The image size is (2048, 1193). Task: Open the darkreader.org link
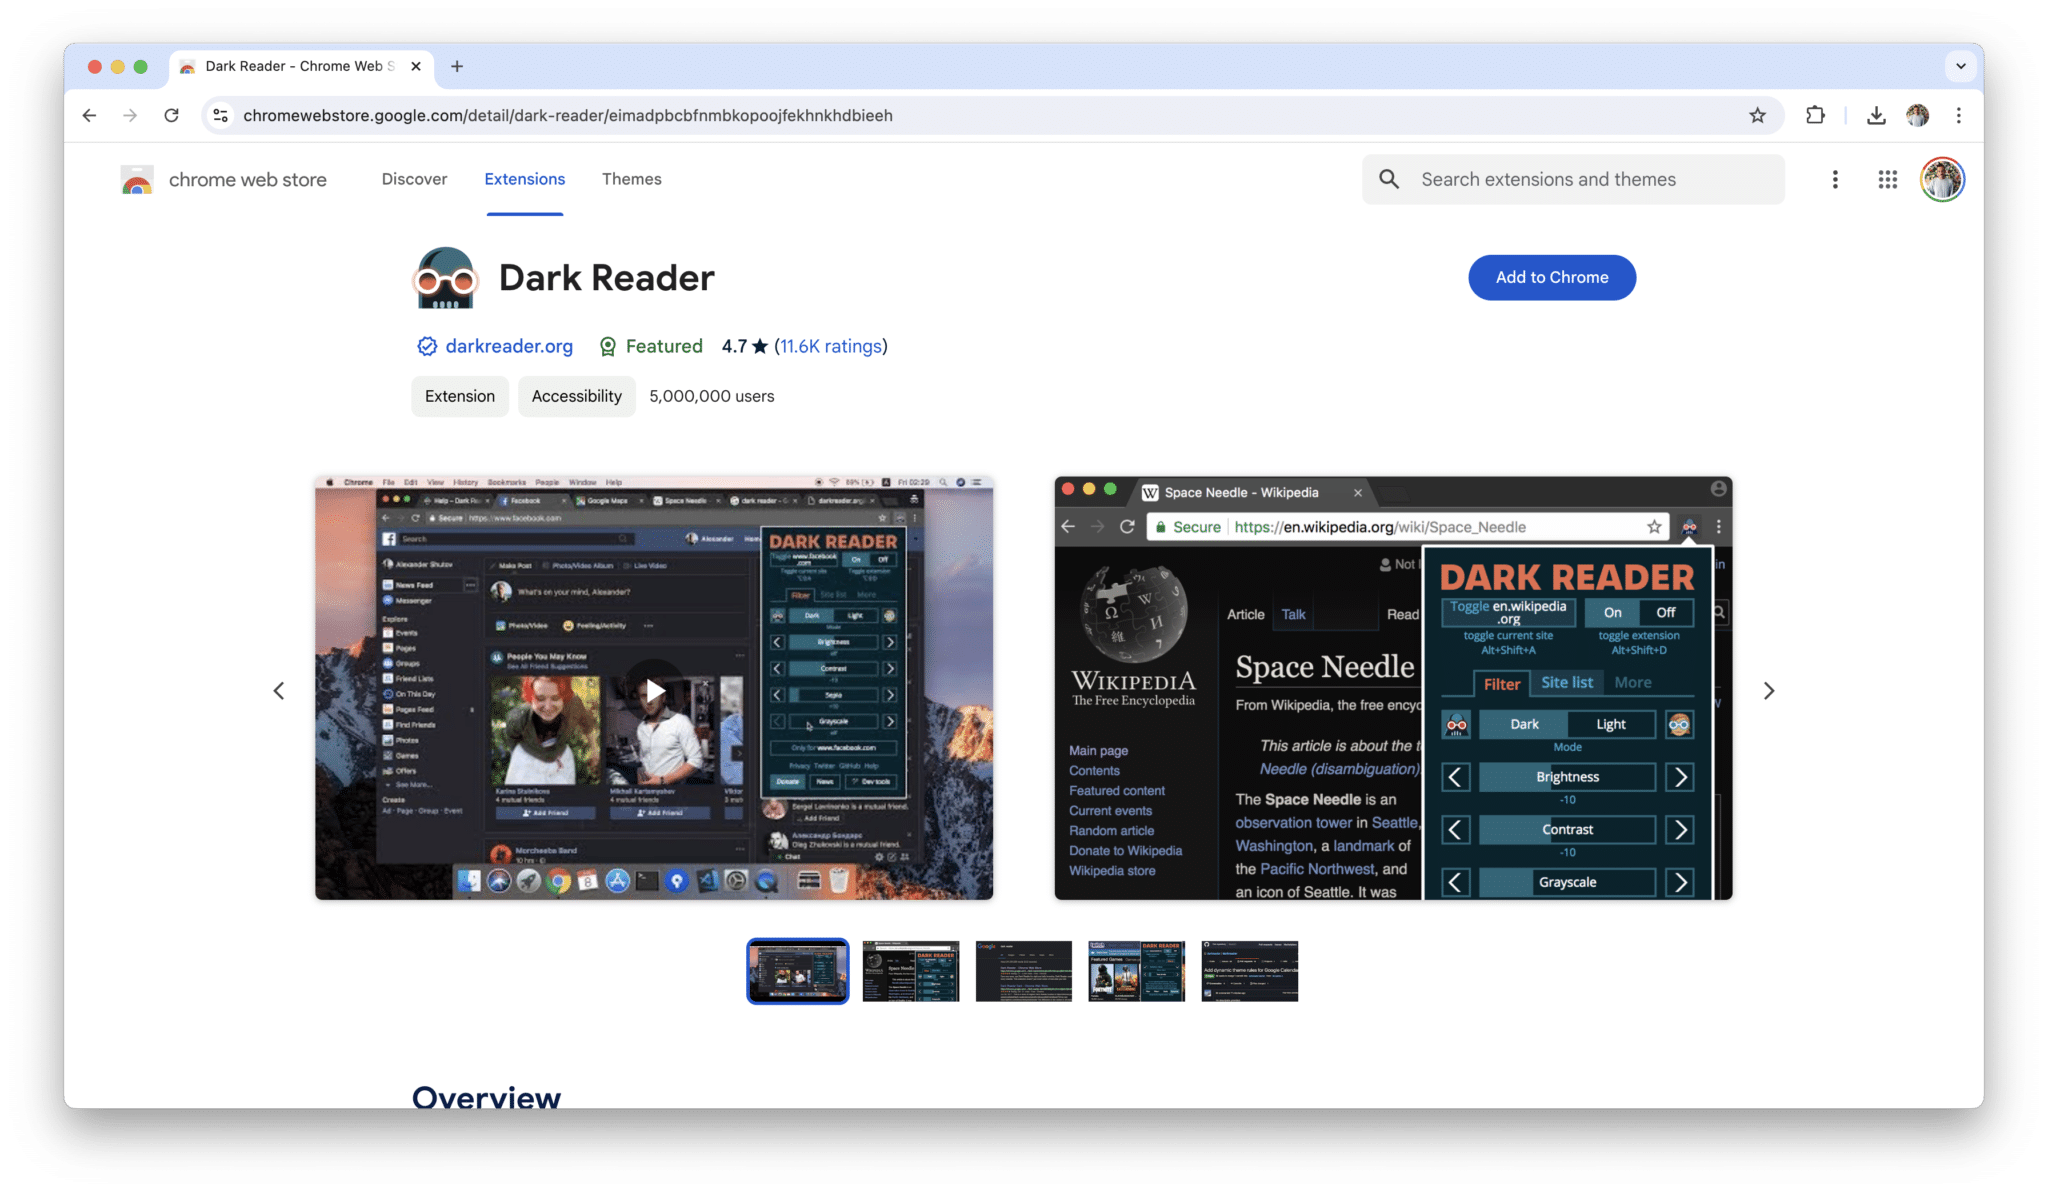(509, 346)
